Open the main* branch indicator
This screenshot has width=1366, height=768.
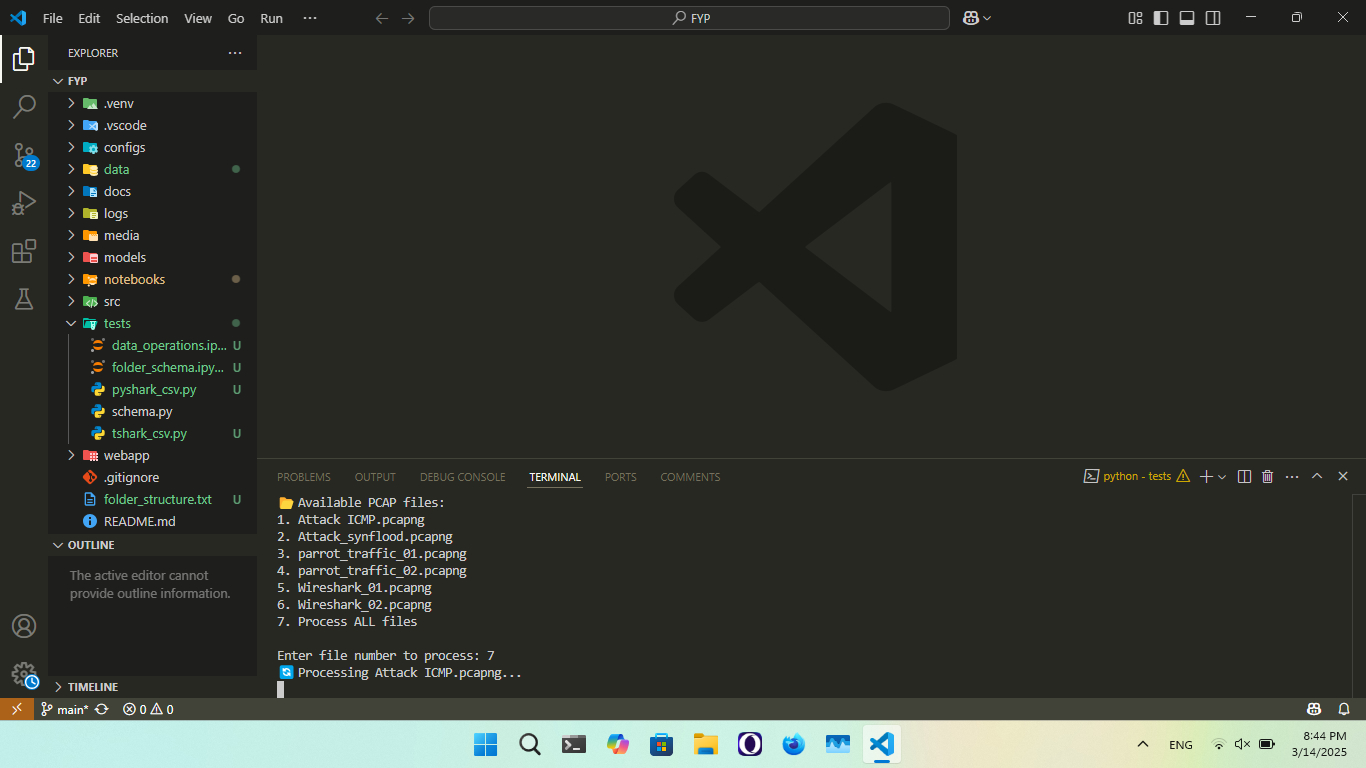coord(65,709)
